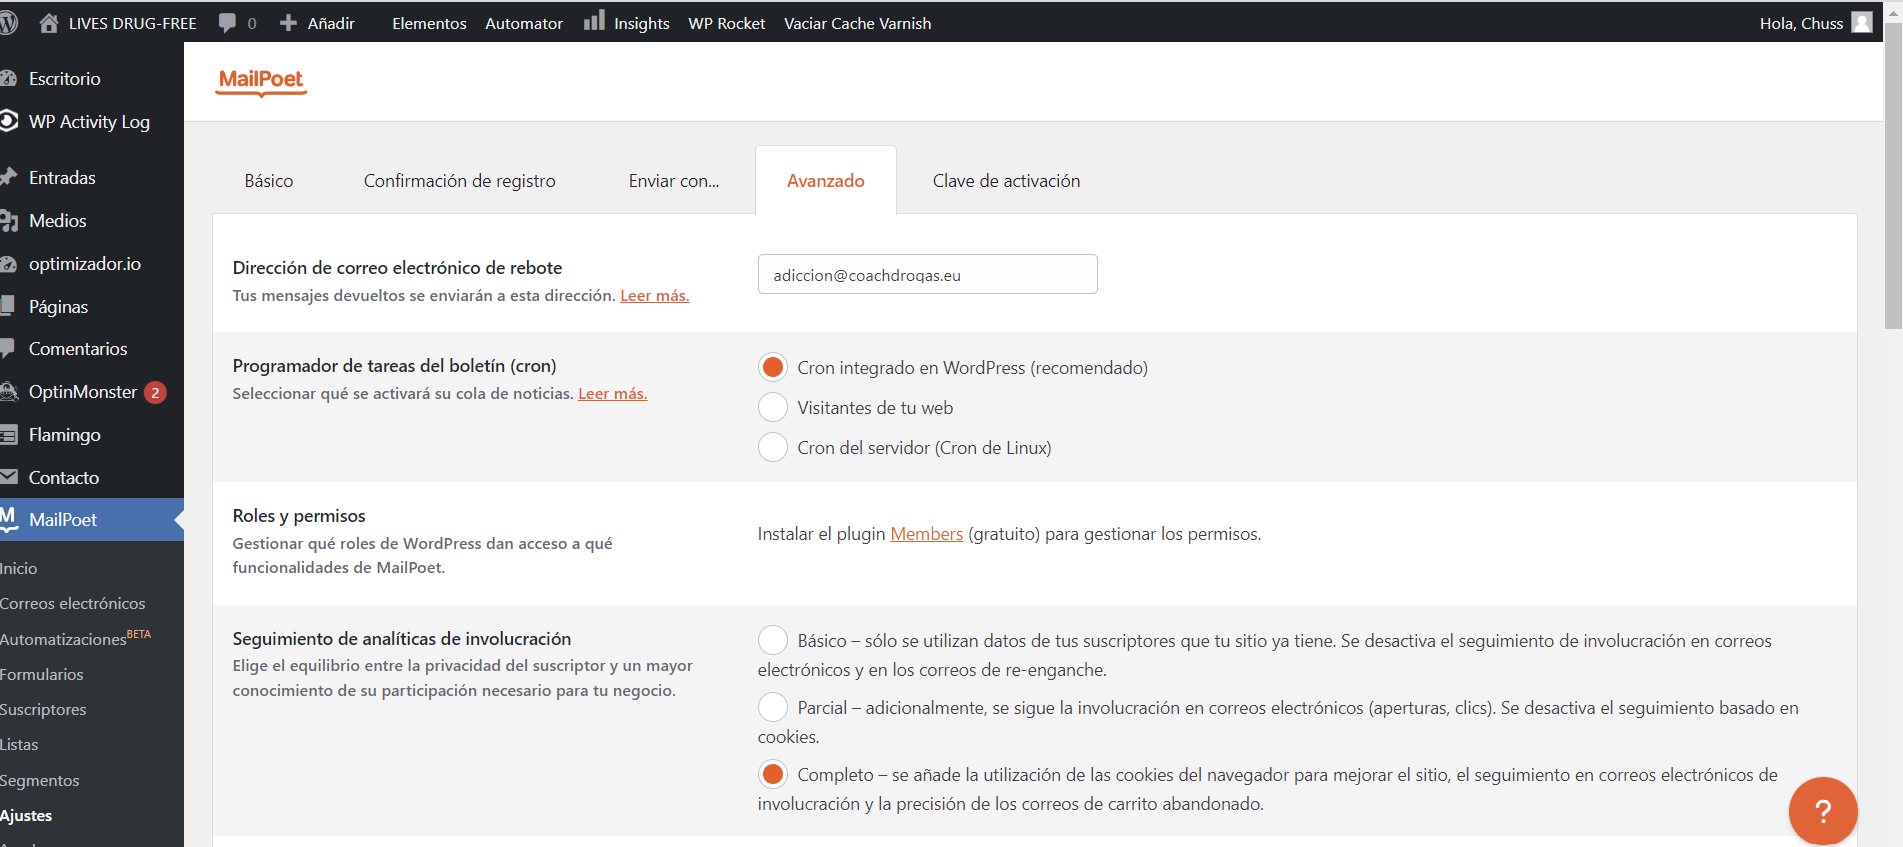The width and height of the screenshot is (1903, 847).
Task: Open Listas submenu item
Action: tap(19, 744)
